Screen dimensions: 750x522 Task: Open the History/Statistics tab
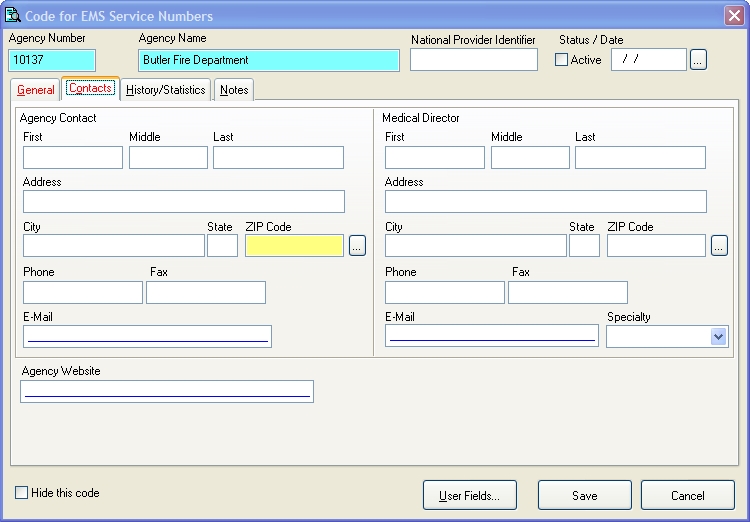tap(165, 90)
